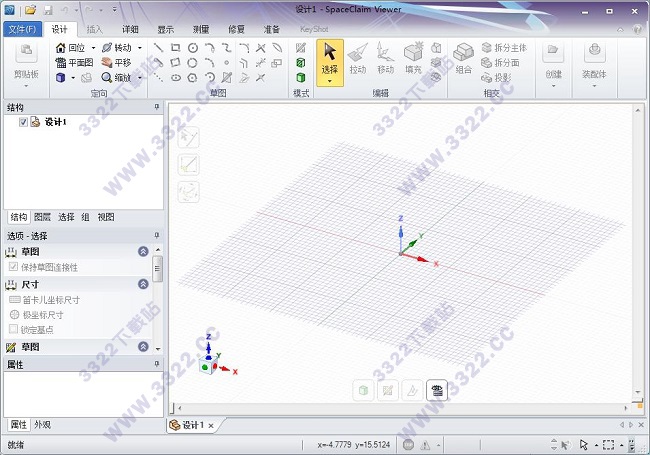Image resolution: width=650 pixels, height=455 pixels.
Task: Activate the 移动 move tool
Action: click(386, 59)
